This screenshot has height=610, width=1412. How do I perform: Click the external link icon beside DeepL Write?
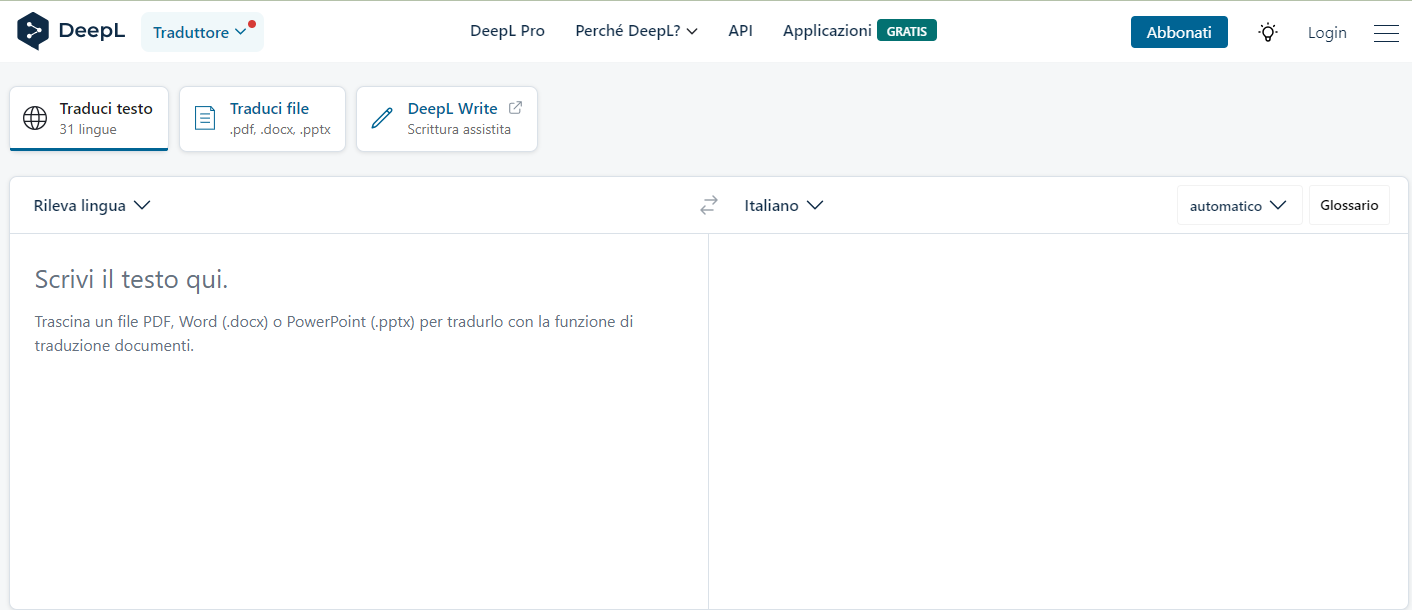[516, 108]
